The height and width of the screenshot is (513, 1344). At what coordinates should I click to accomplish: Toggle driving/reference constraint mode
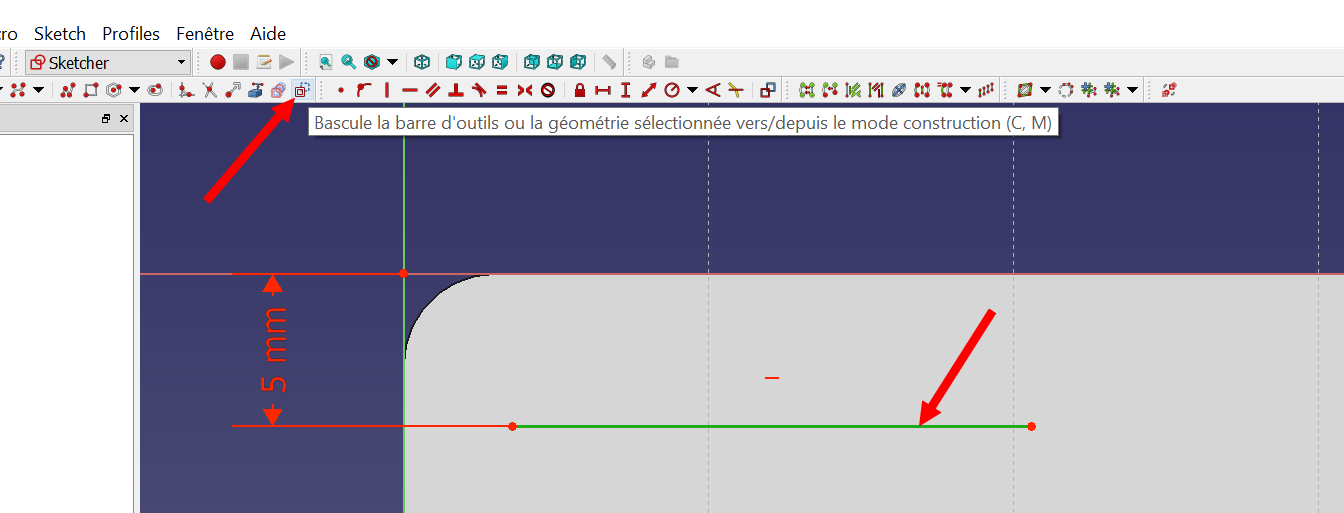[x=768, y=90]
